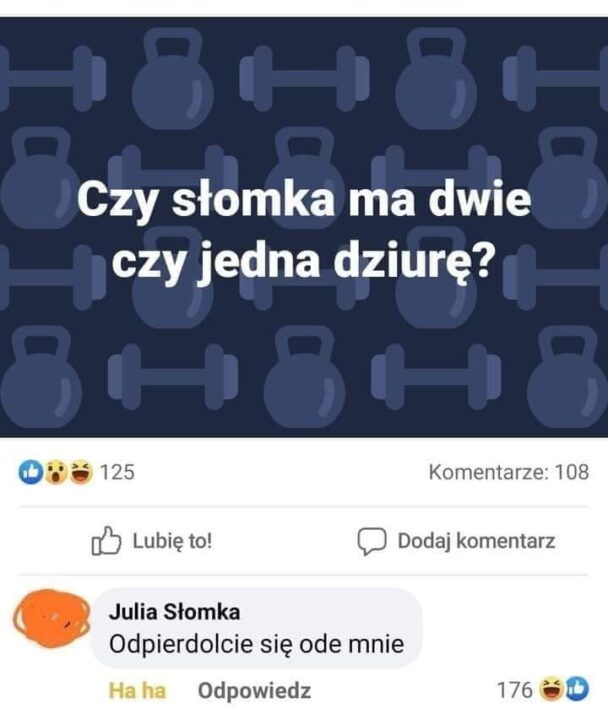This screenshot has width=608, height=714.
Task: Click the blue like reaction icon on post
Action: (31, 472)
